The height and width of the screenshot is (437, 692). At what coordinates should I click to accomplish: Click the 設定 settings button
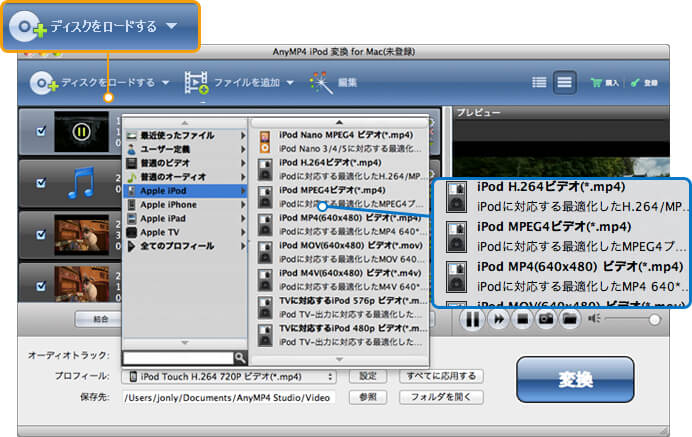pos(368,376)
